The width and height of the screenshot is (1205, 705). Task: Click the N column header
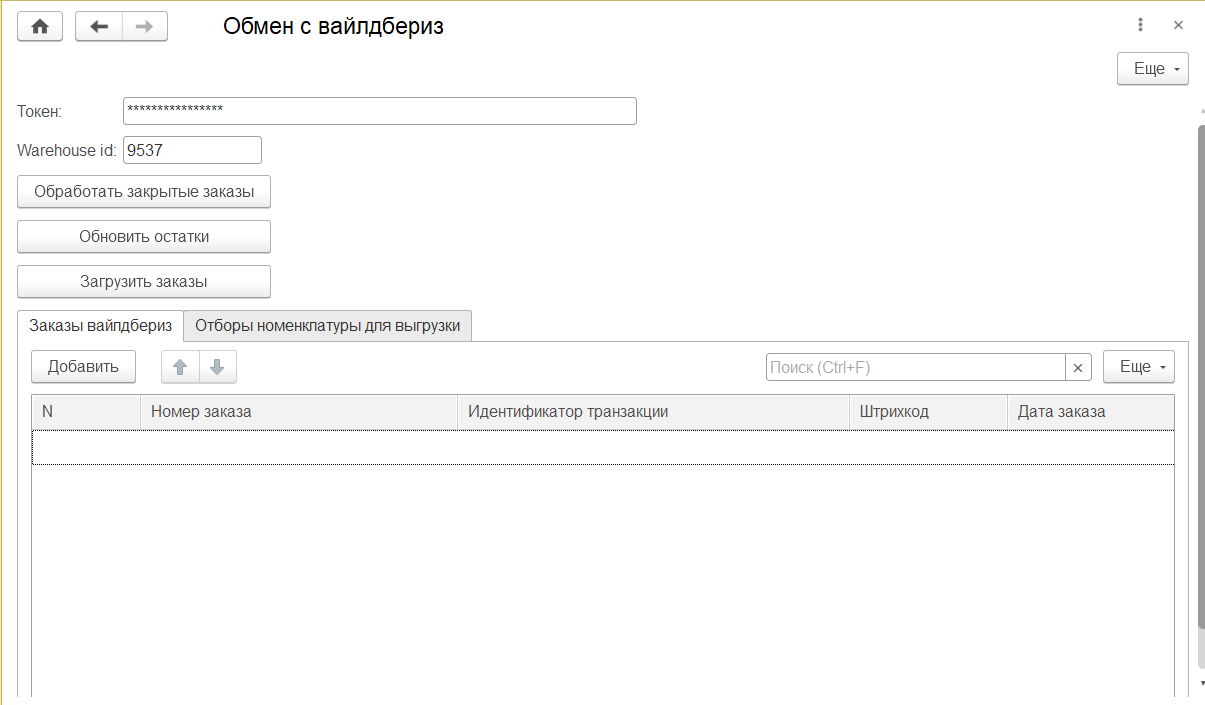point(87,412)
